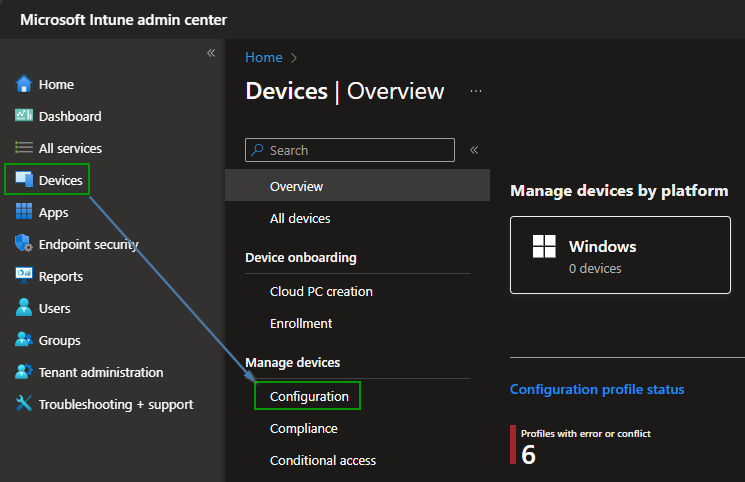Click the Windows platform tile
Viewport: 745px width, 482px height.
(x=620, y=256)
